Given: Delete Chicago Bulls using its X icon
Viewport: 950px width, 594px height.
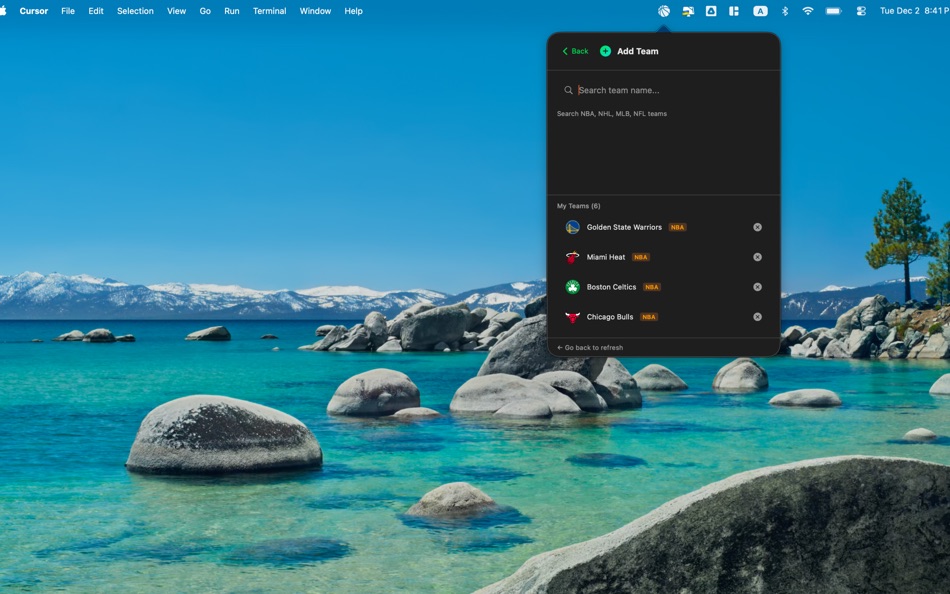Looking at the screenshot, I should coord(757,317).
